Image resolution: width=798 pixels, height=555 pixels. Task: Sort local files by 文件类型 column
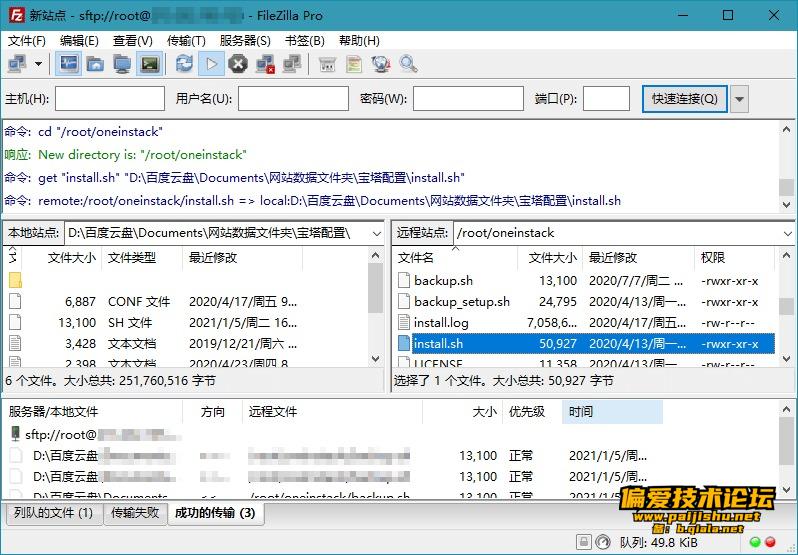coord(142,258)
